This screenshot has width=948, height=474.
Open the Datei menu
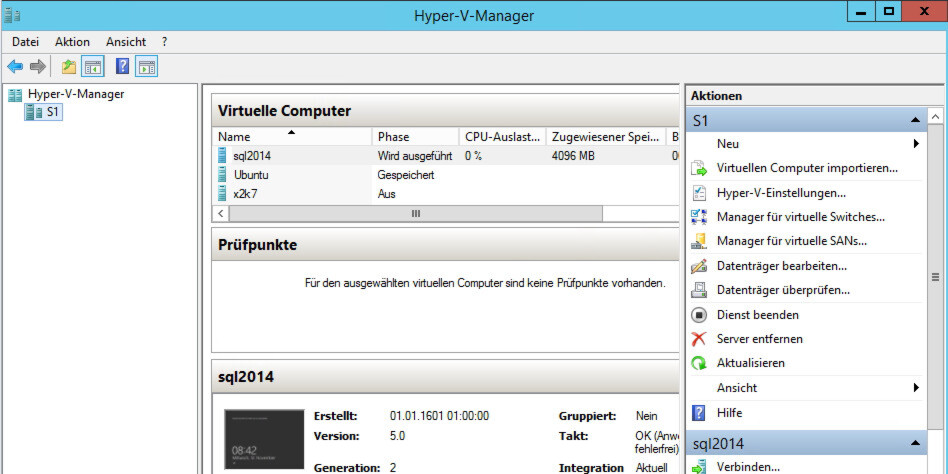[25, 42]
